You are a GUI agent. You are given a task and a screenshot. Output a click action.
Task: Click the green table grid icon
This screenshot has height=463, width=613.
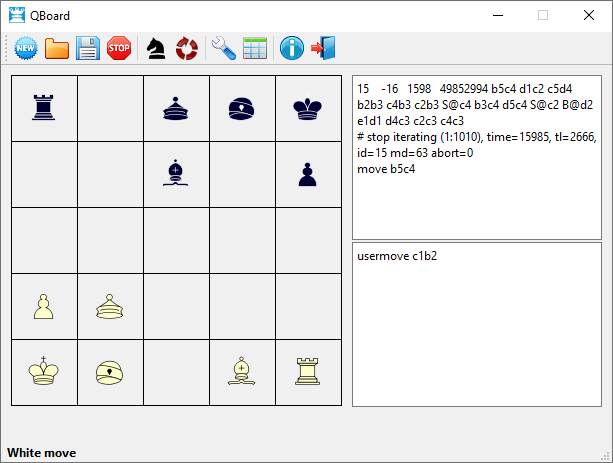point(255,48)
